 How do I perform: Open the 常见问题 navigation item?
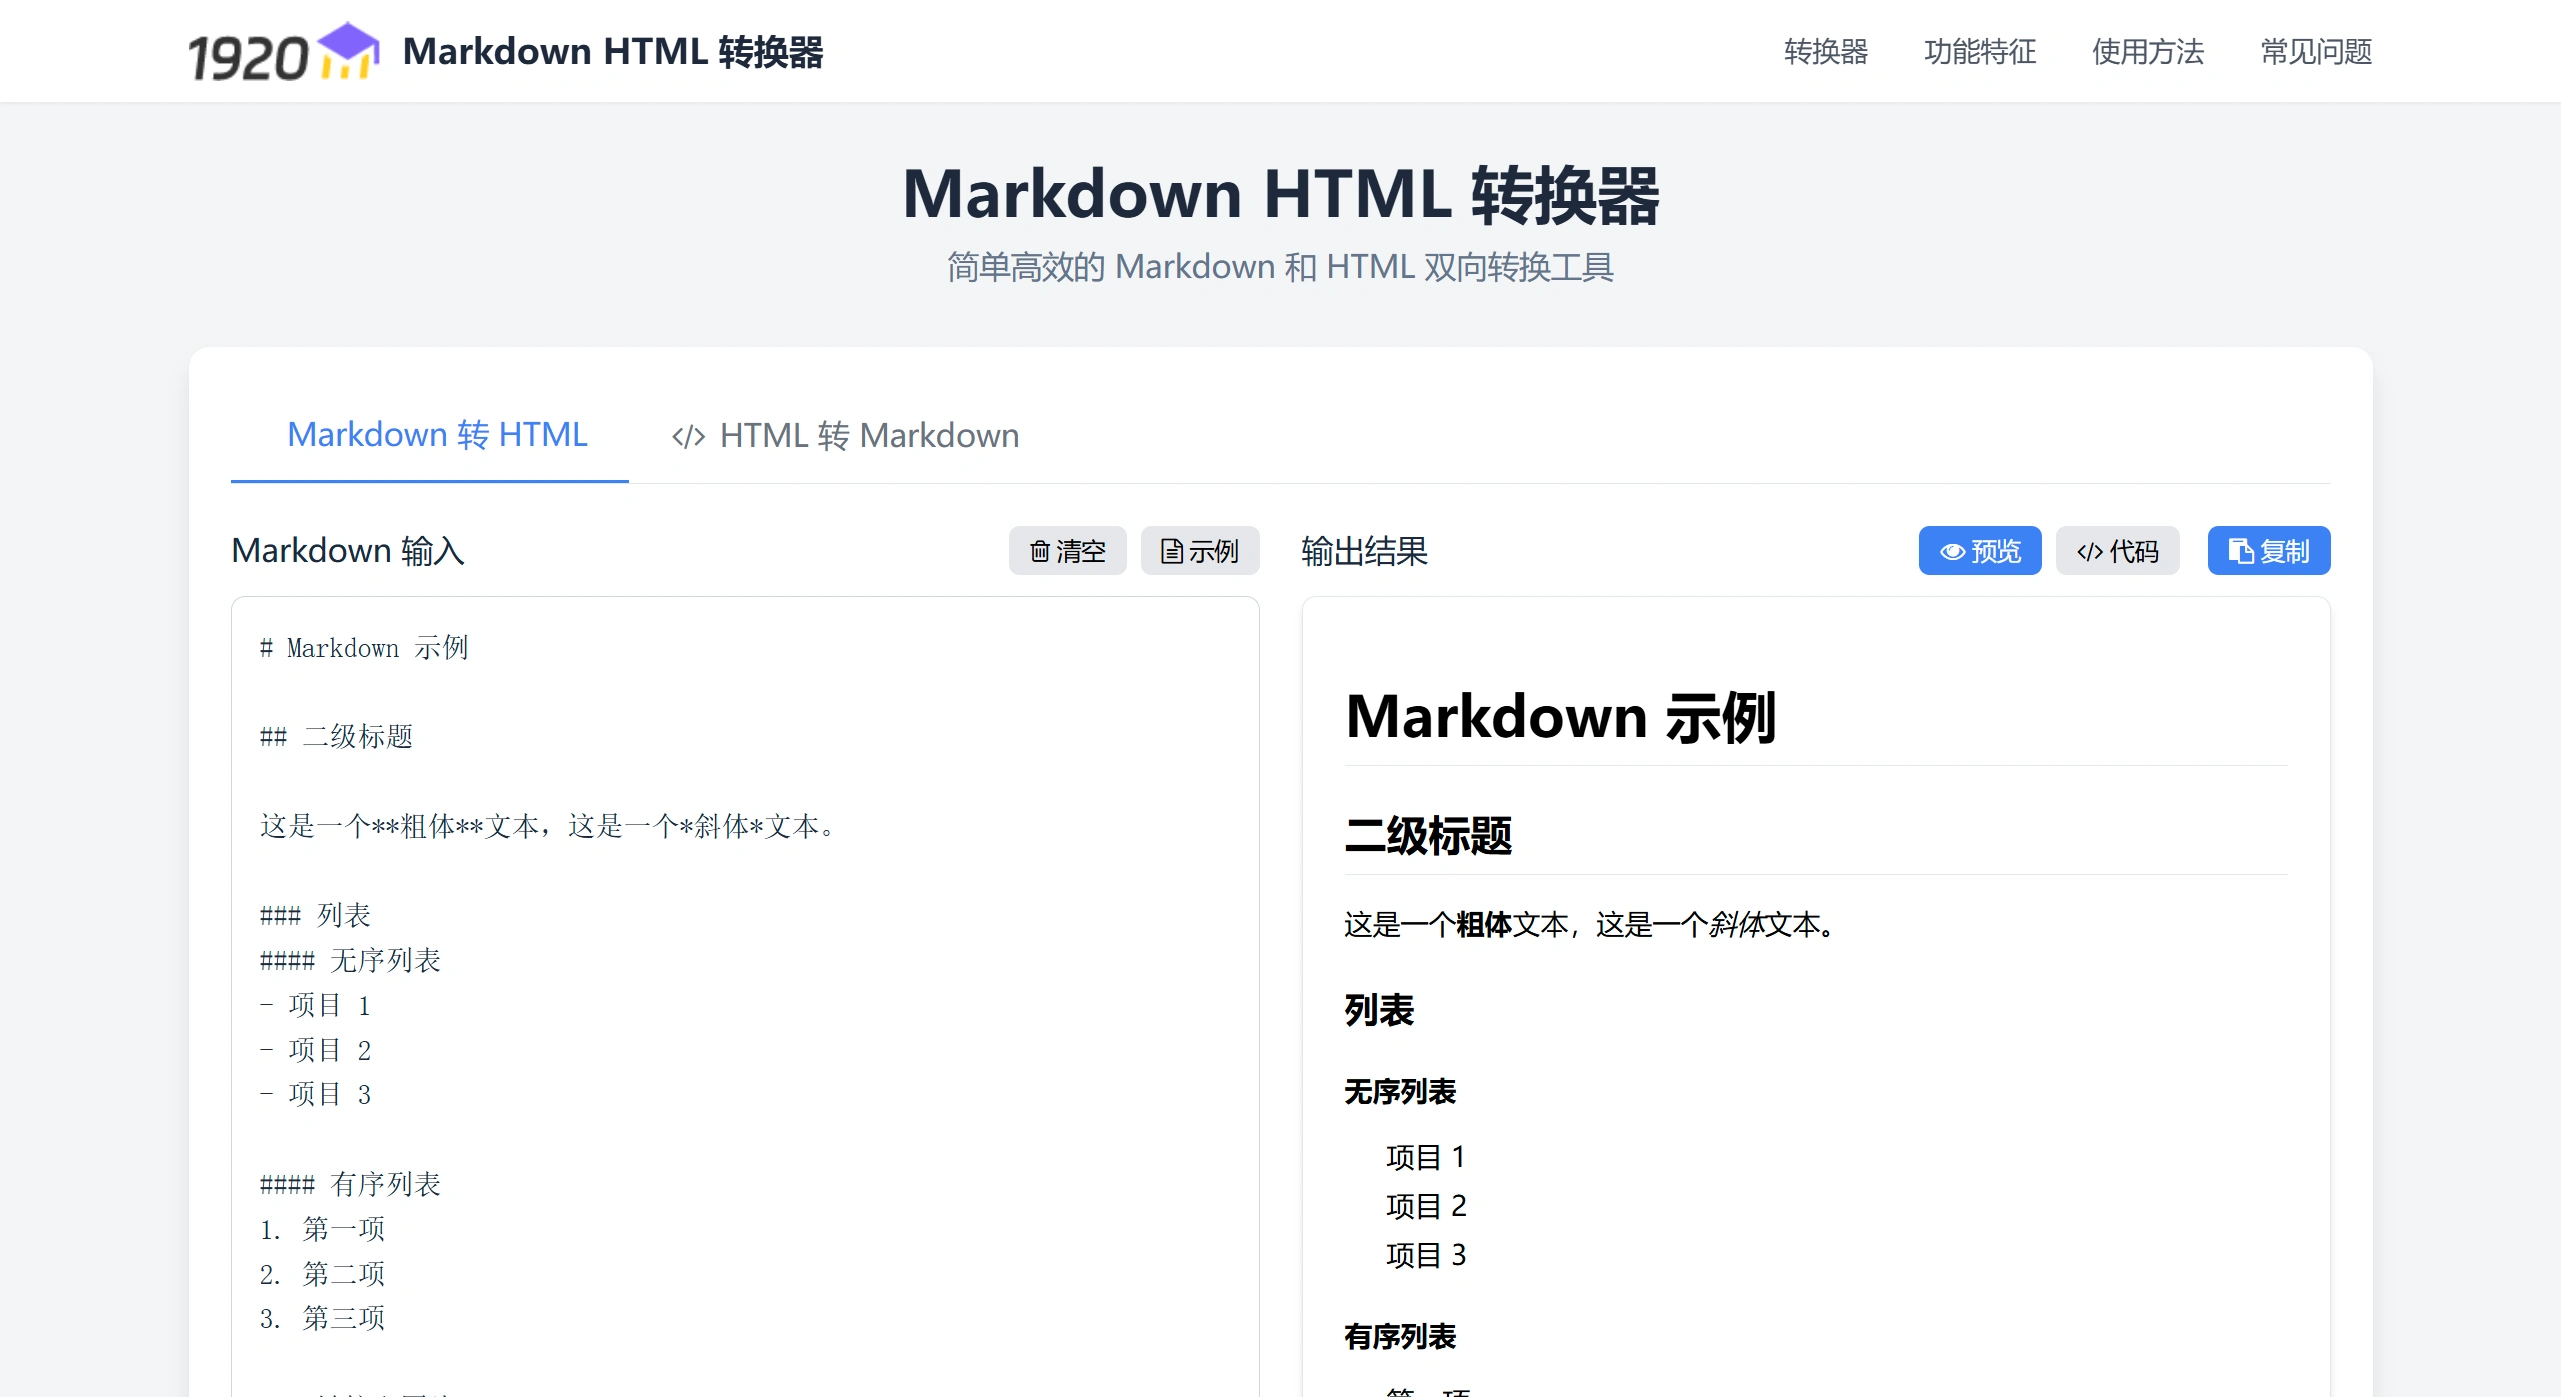click(x=2315, y=51)
